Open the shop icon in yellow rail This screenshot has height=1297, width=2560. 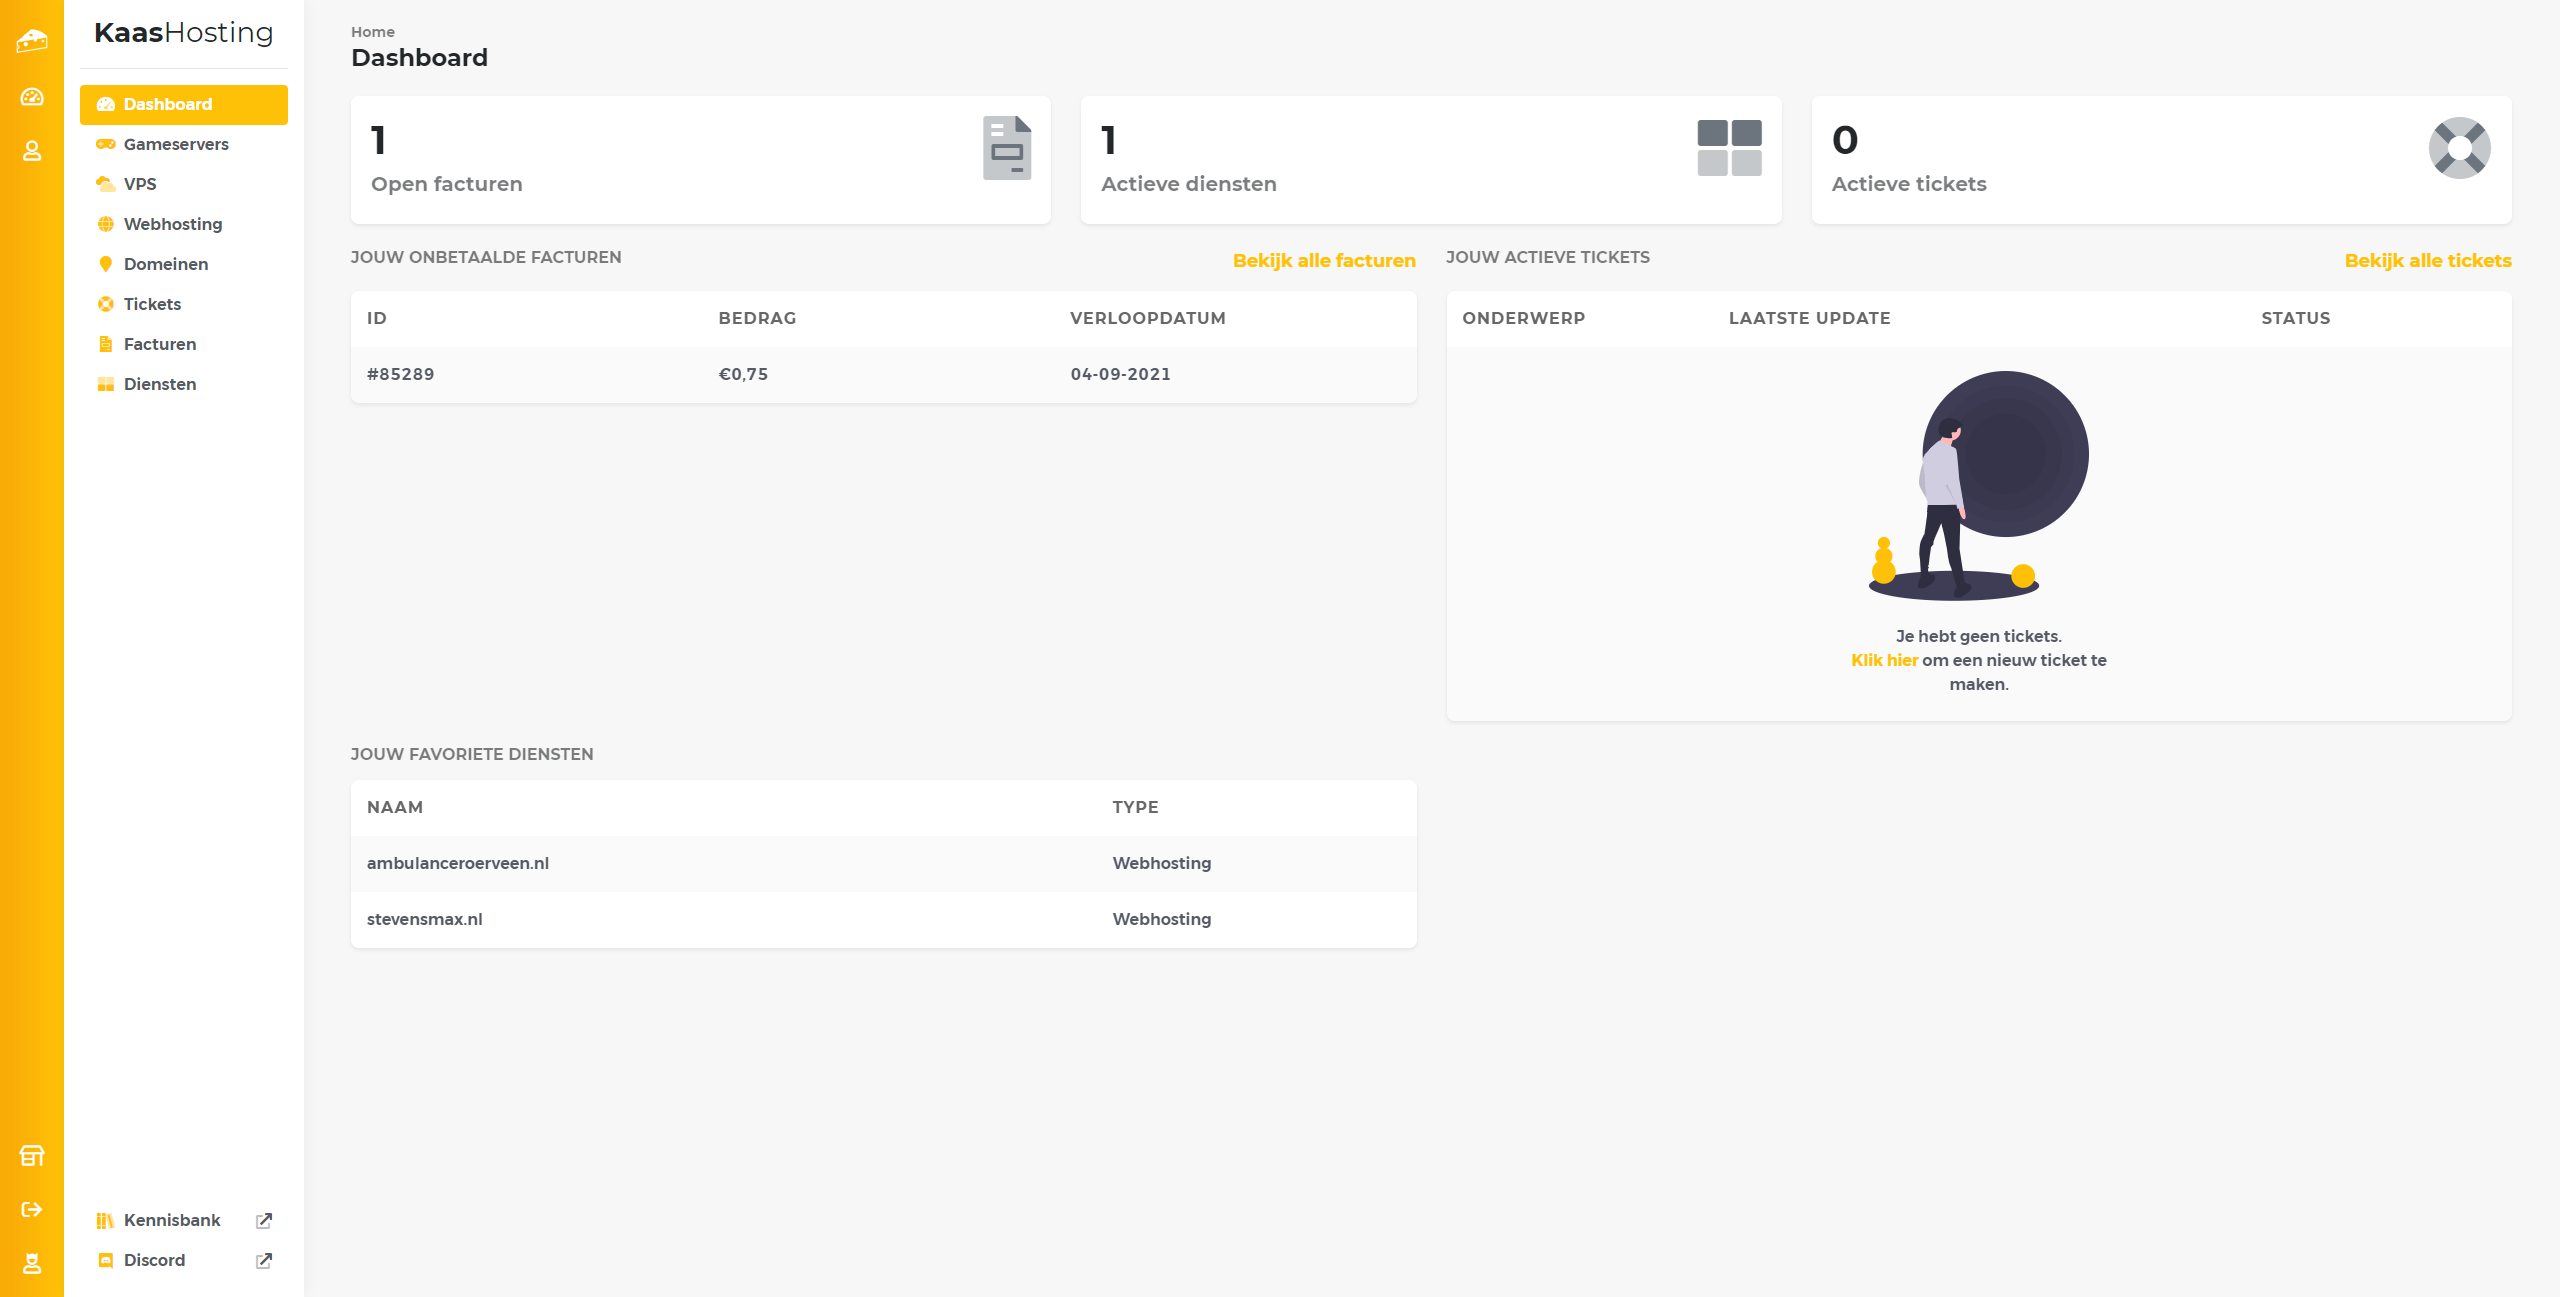32,1156
